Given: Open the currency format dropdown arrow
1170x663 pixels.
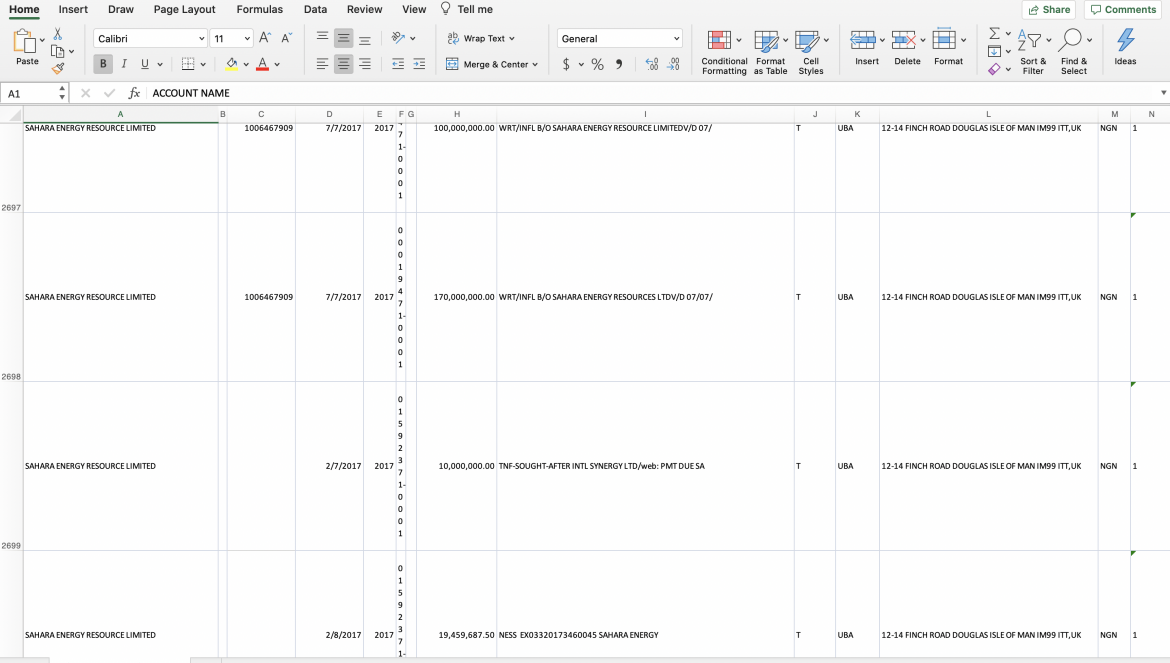Looking at the screenshot, I should click(x=581, y=65).
